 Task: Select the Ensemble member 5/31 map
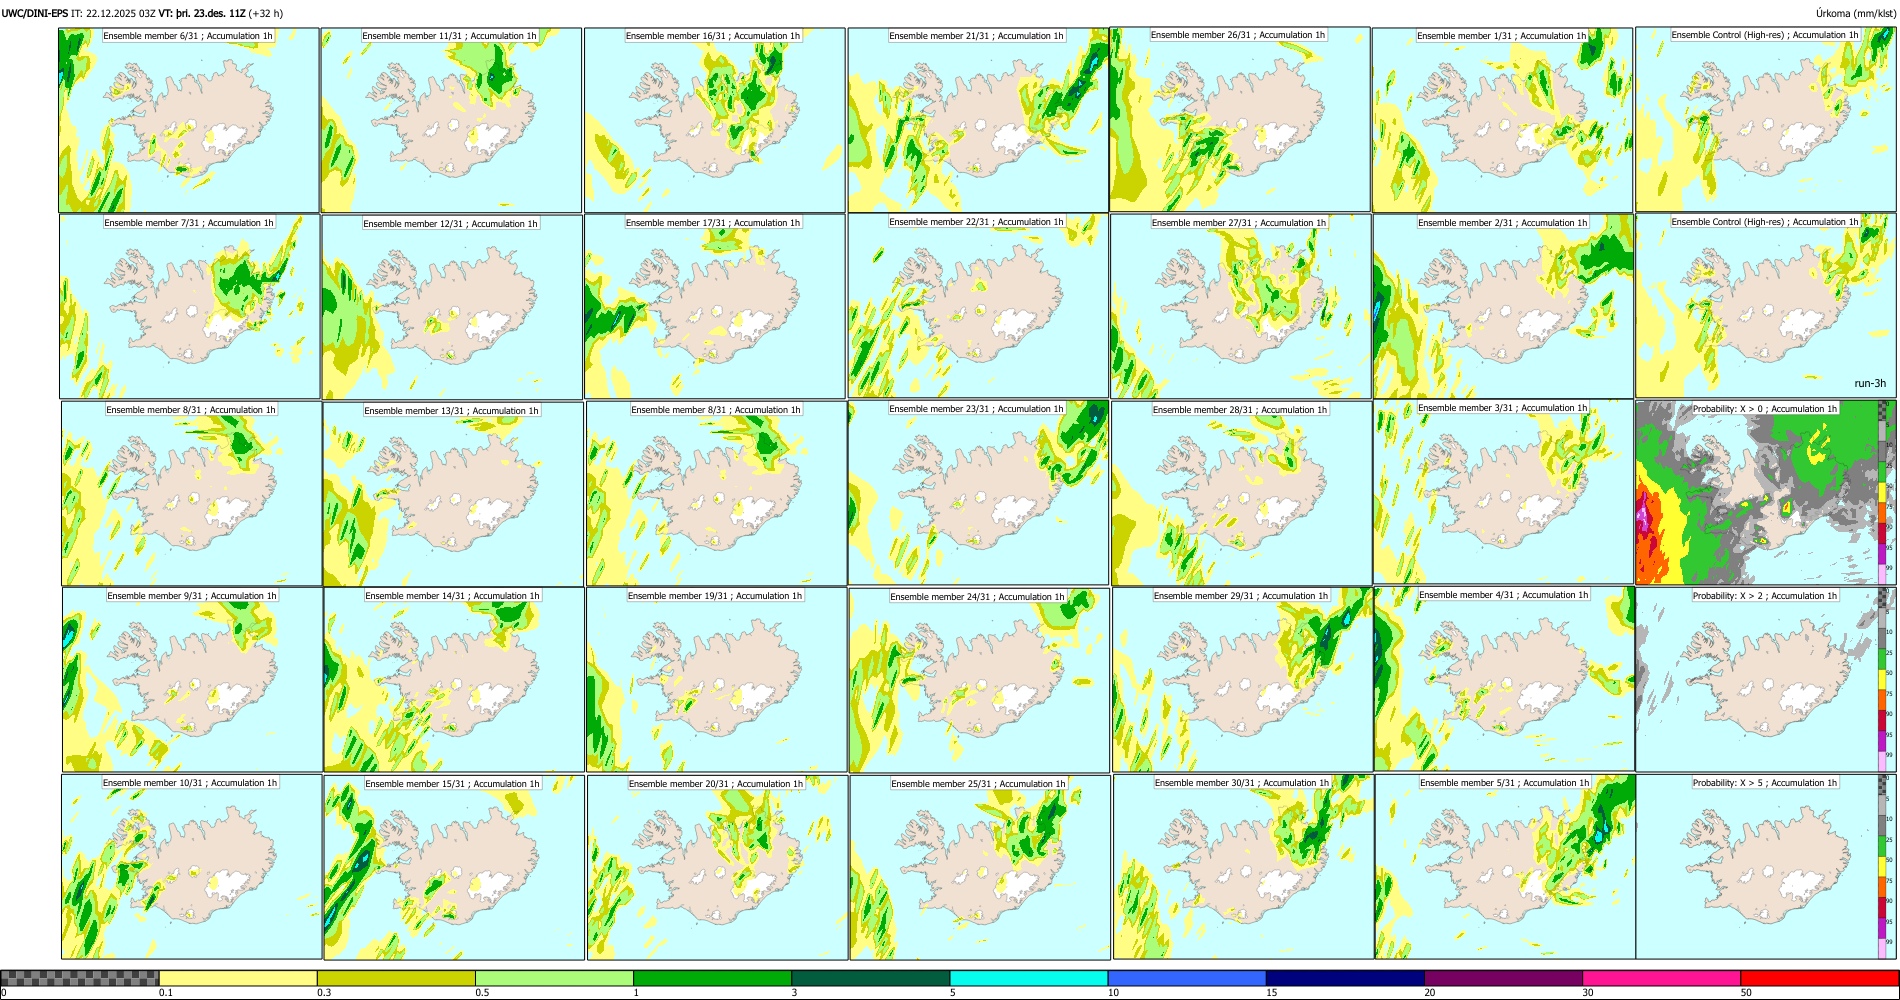tap(1505, 867)
